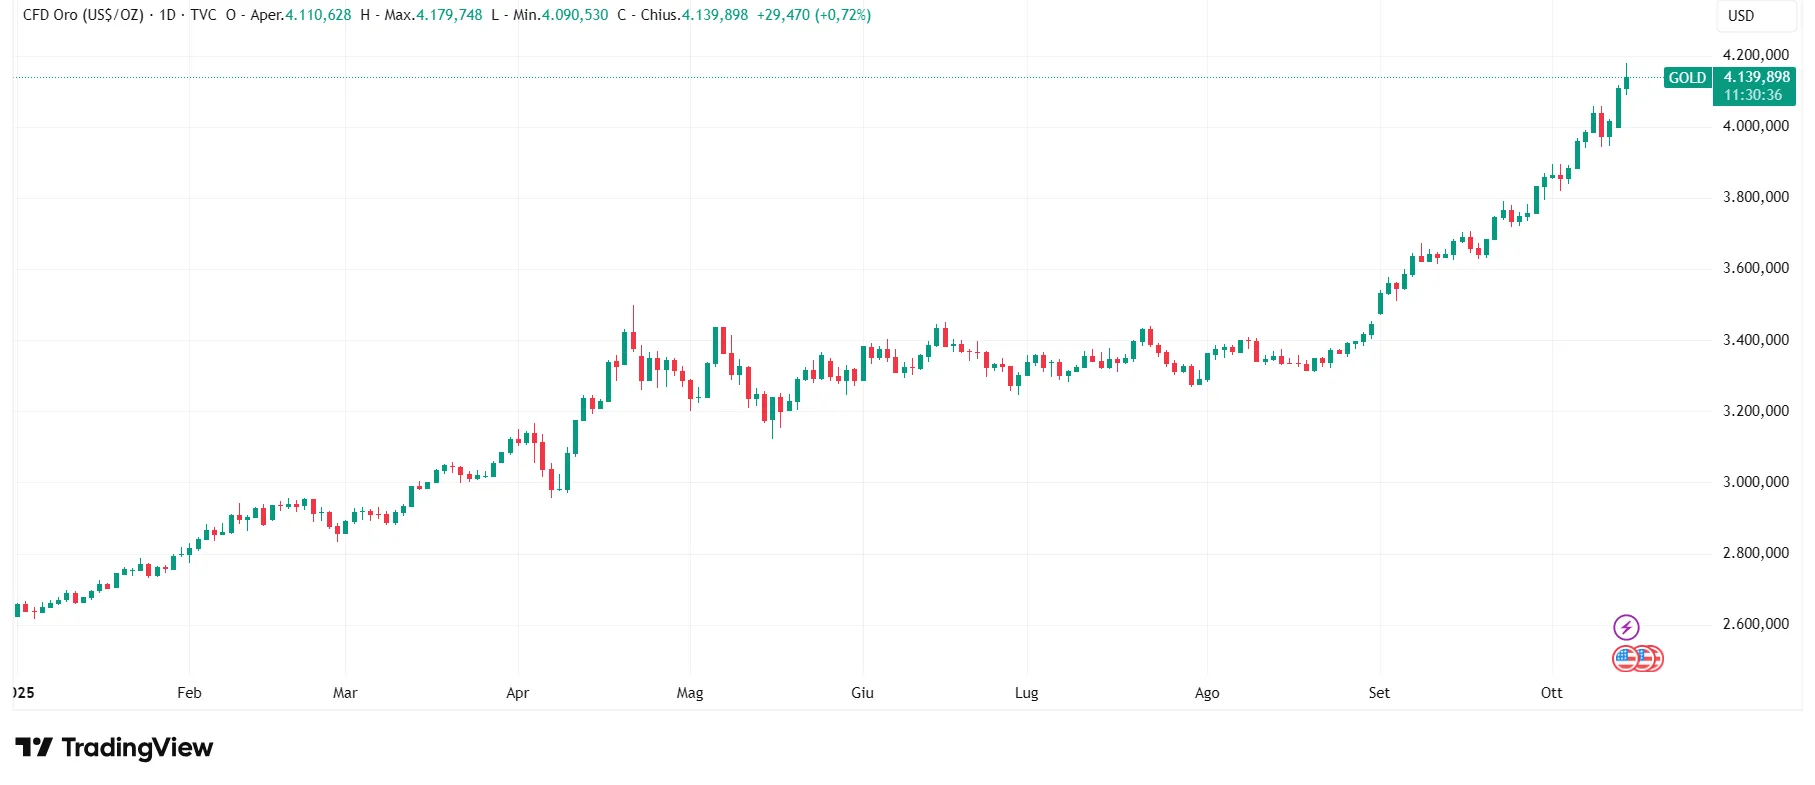Select the 1D interval label
Screen dimensions: 1815x785
pyautogui.click(x=167, y=15)
